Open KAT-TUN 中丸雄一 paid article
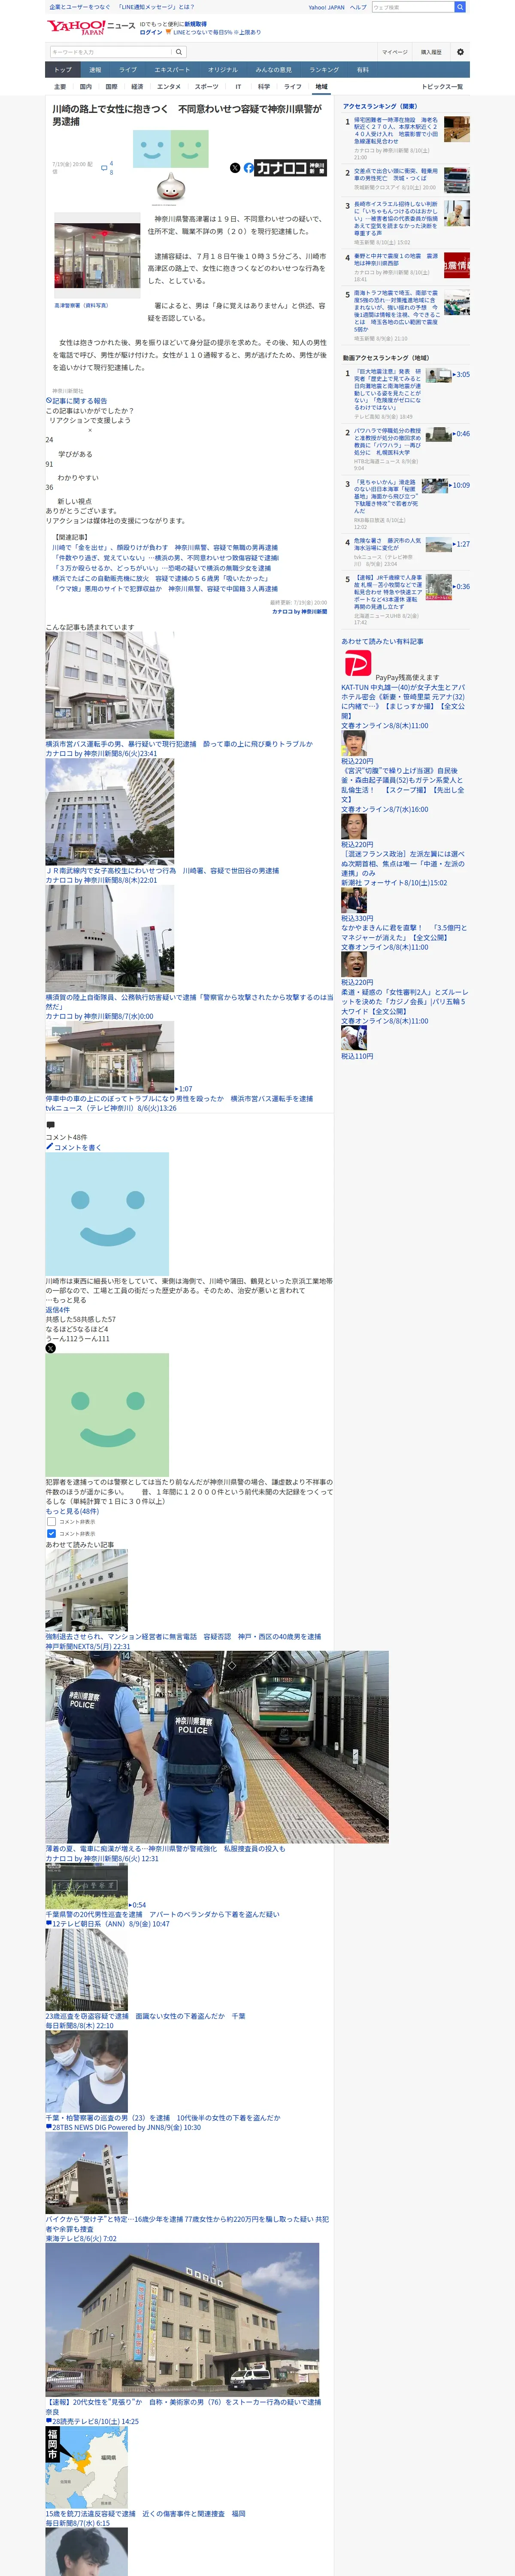Screen dimensions: 515x2576 tap(403, 702)
